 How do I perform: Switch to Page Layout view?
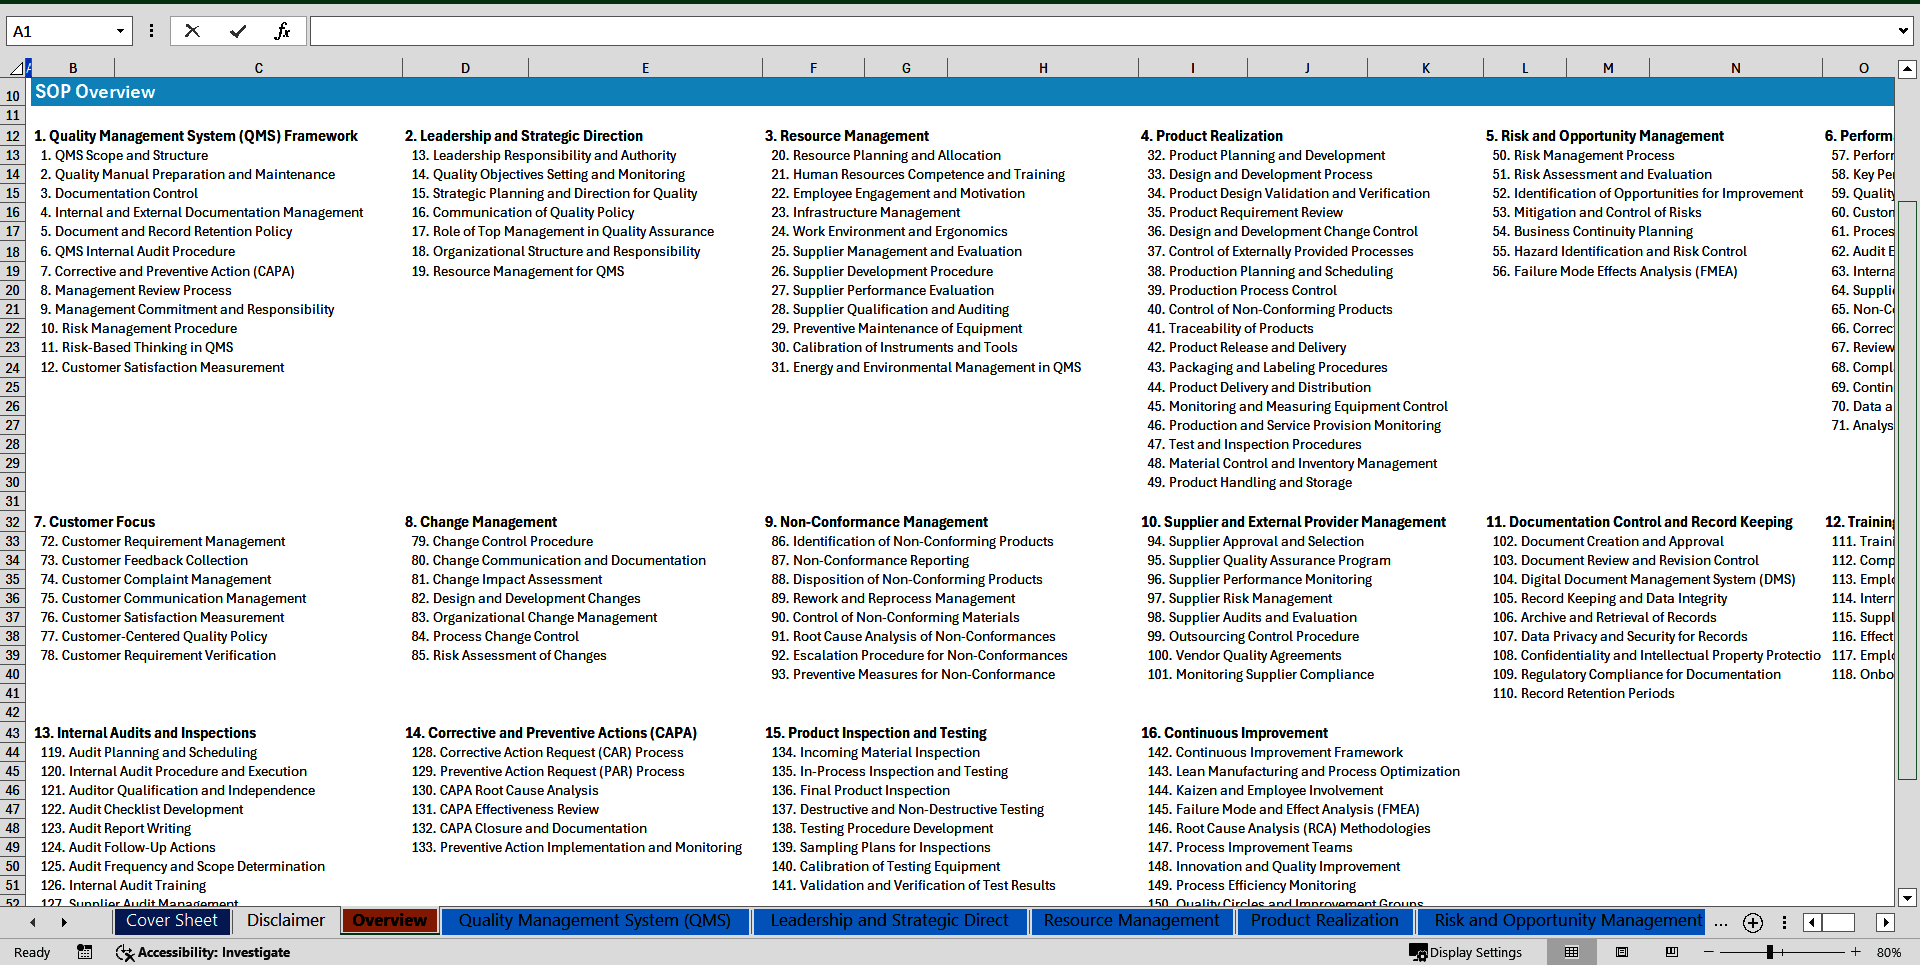(x=1622, y=952)
